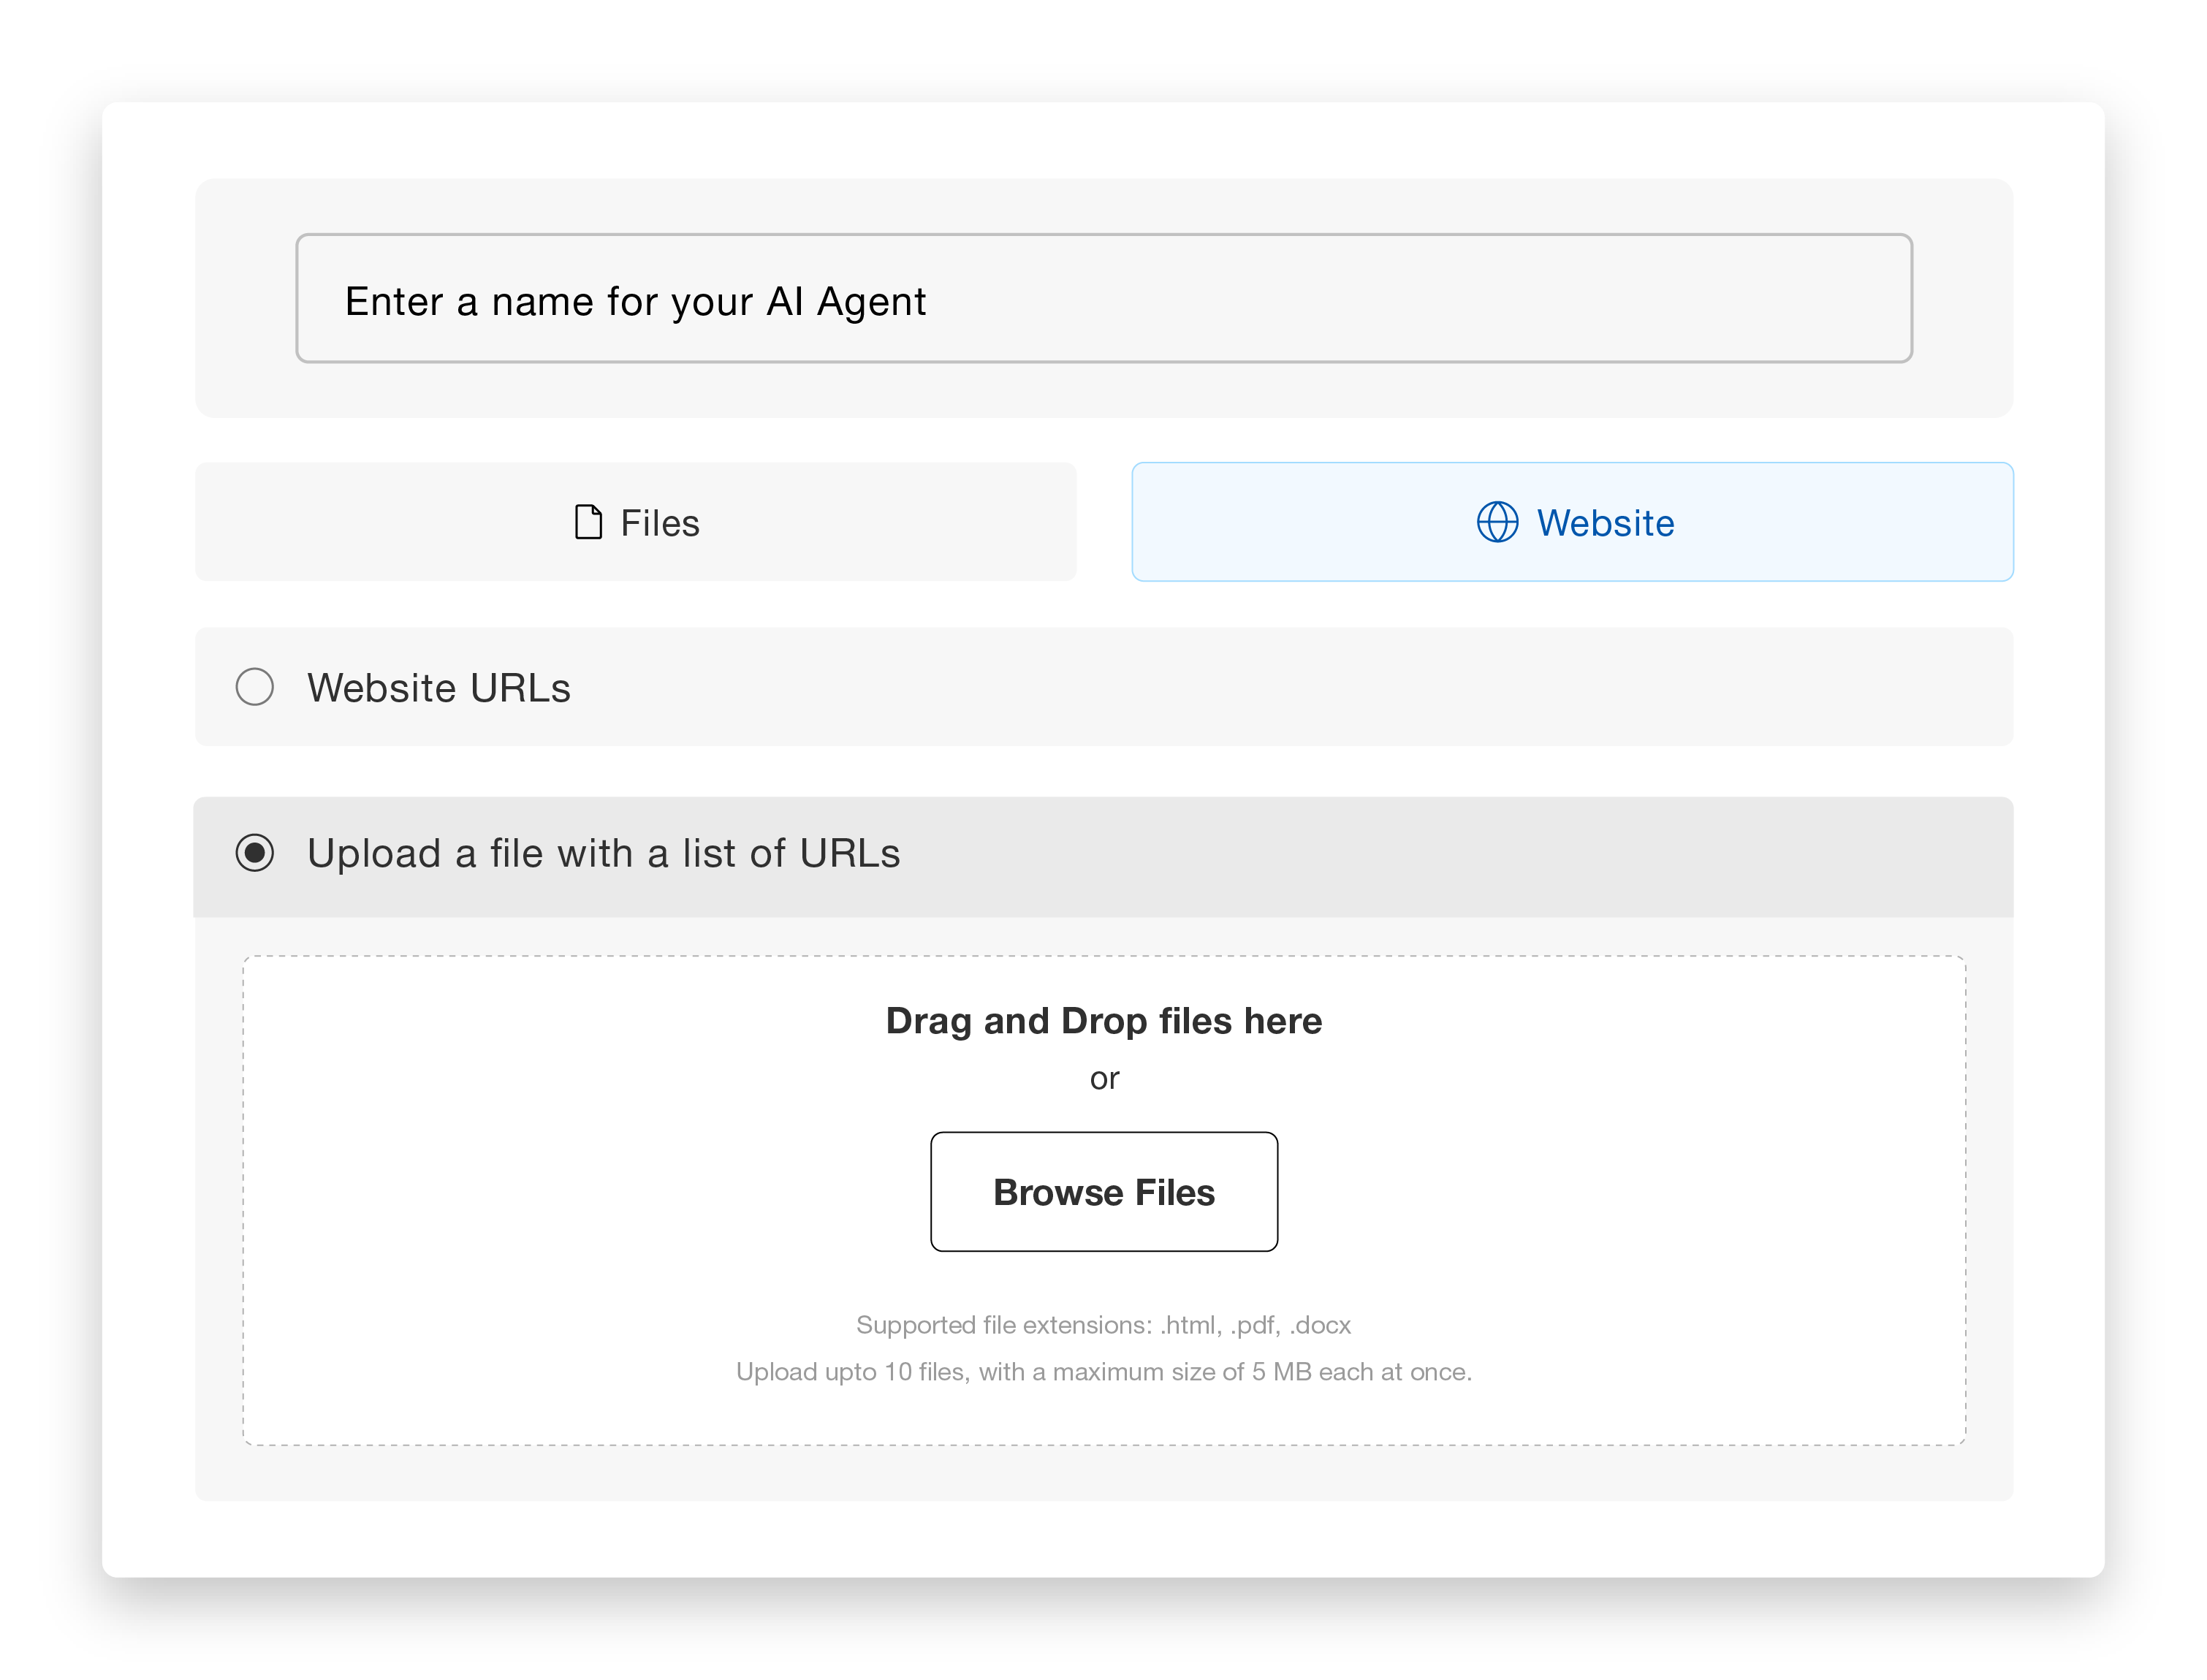The width and height of the screenshot is (2207, 1680).
Task: Select the Files tab label text
Action: click(x=660, y=521)
